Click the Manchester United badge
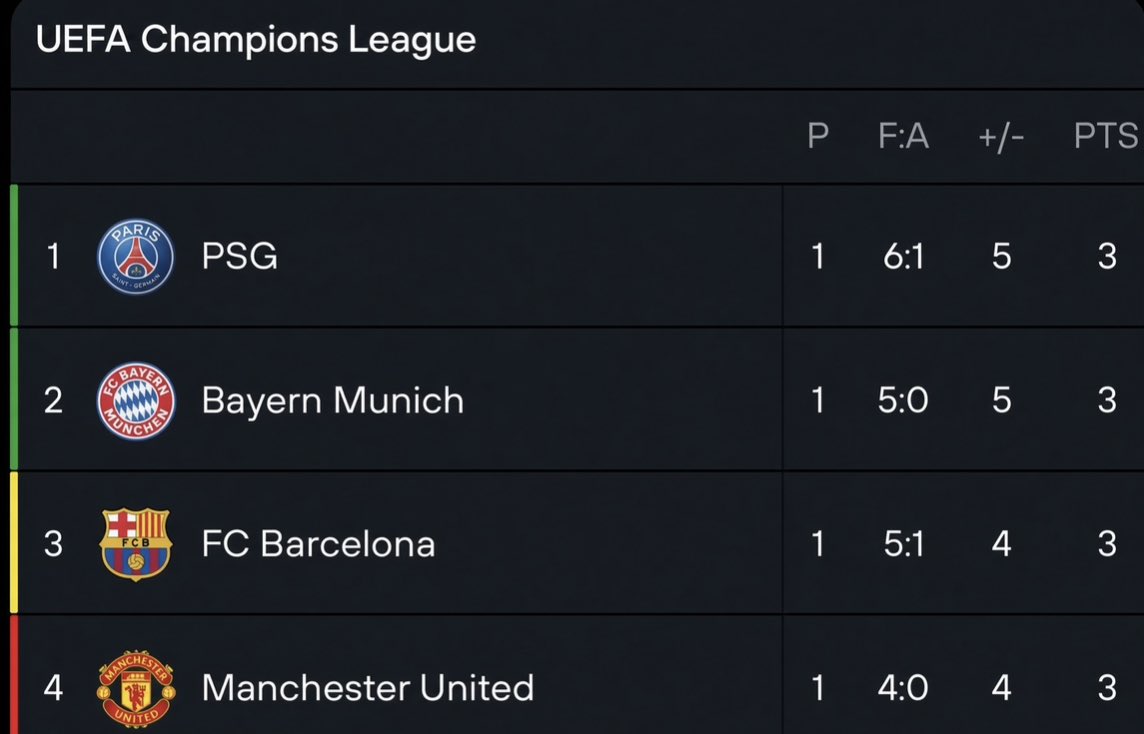Image resolution: width=1144 pixels, height=734 pixels. click(x=136, y=689)
